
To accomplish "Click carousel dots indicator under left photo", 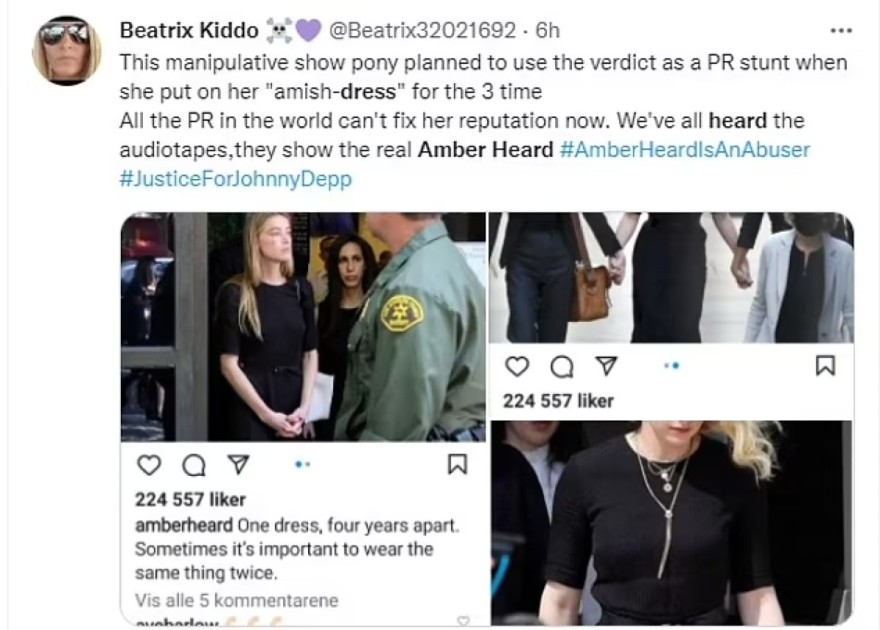I will [302, 464].
